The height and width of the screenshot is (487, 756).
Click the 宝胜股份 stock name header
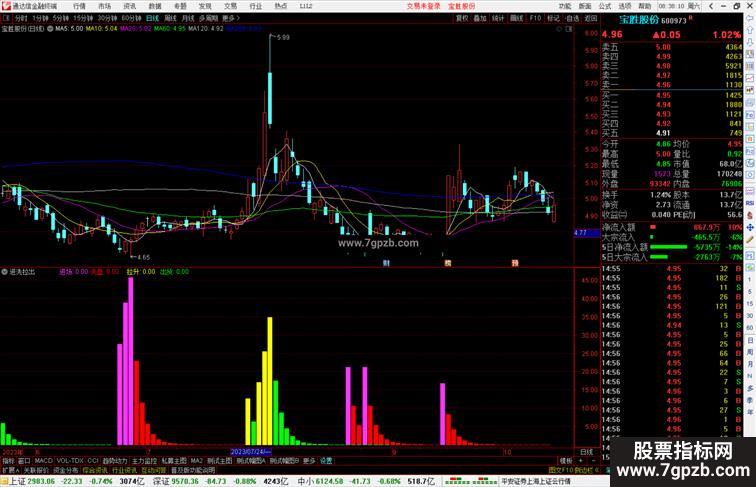pyautogui.click(x=639, y=20)
